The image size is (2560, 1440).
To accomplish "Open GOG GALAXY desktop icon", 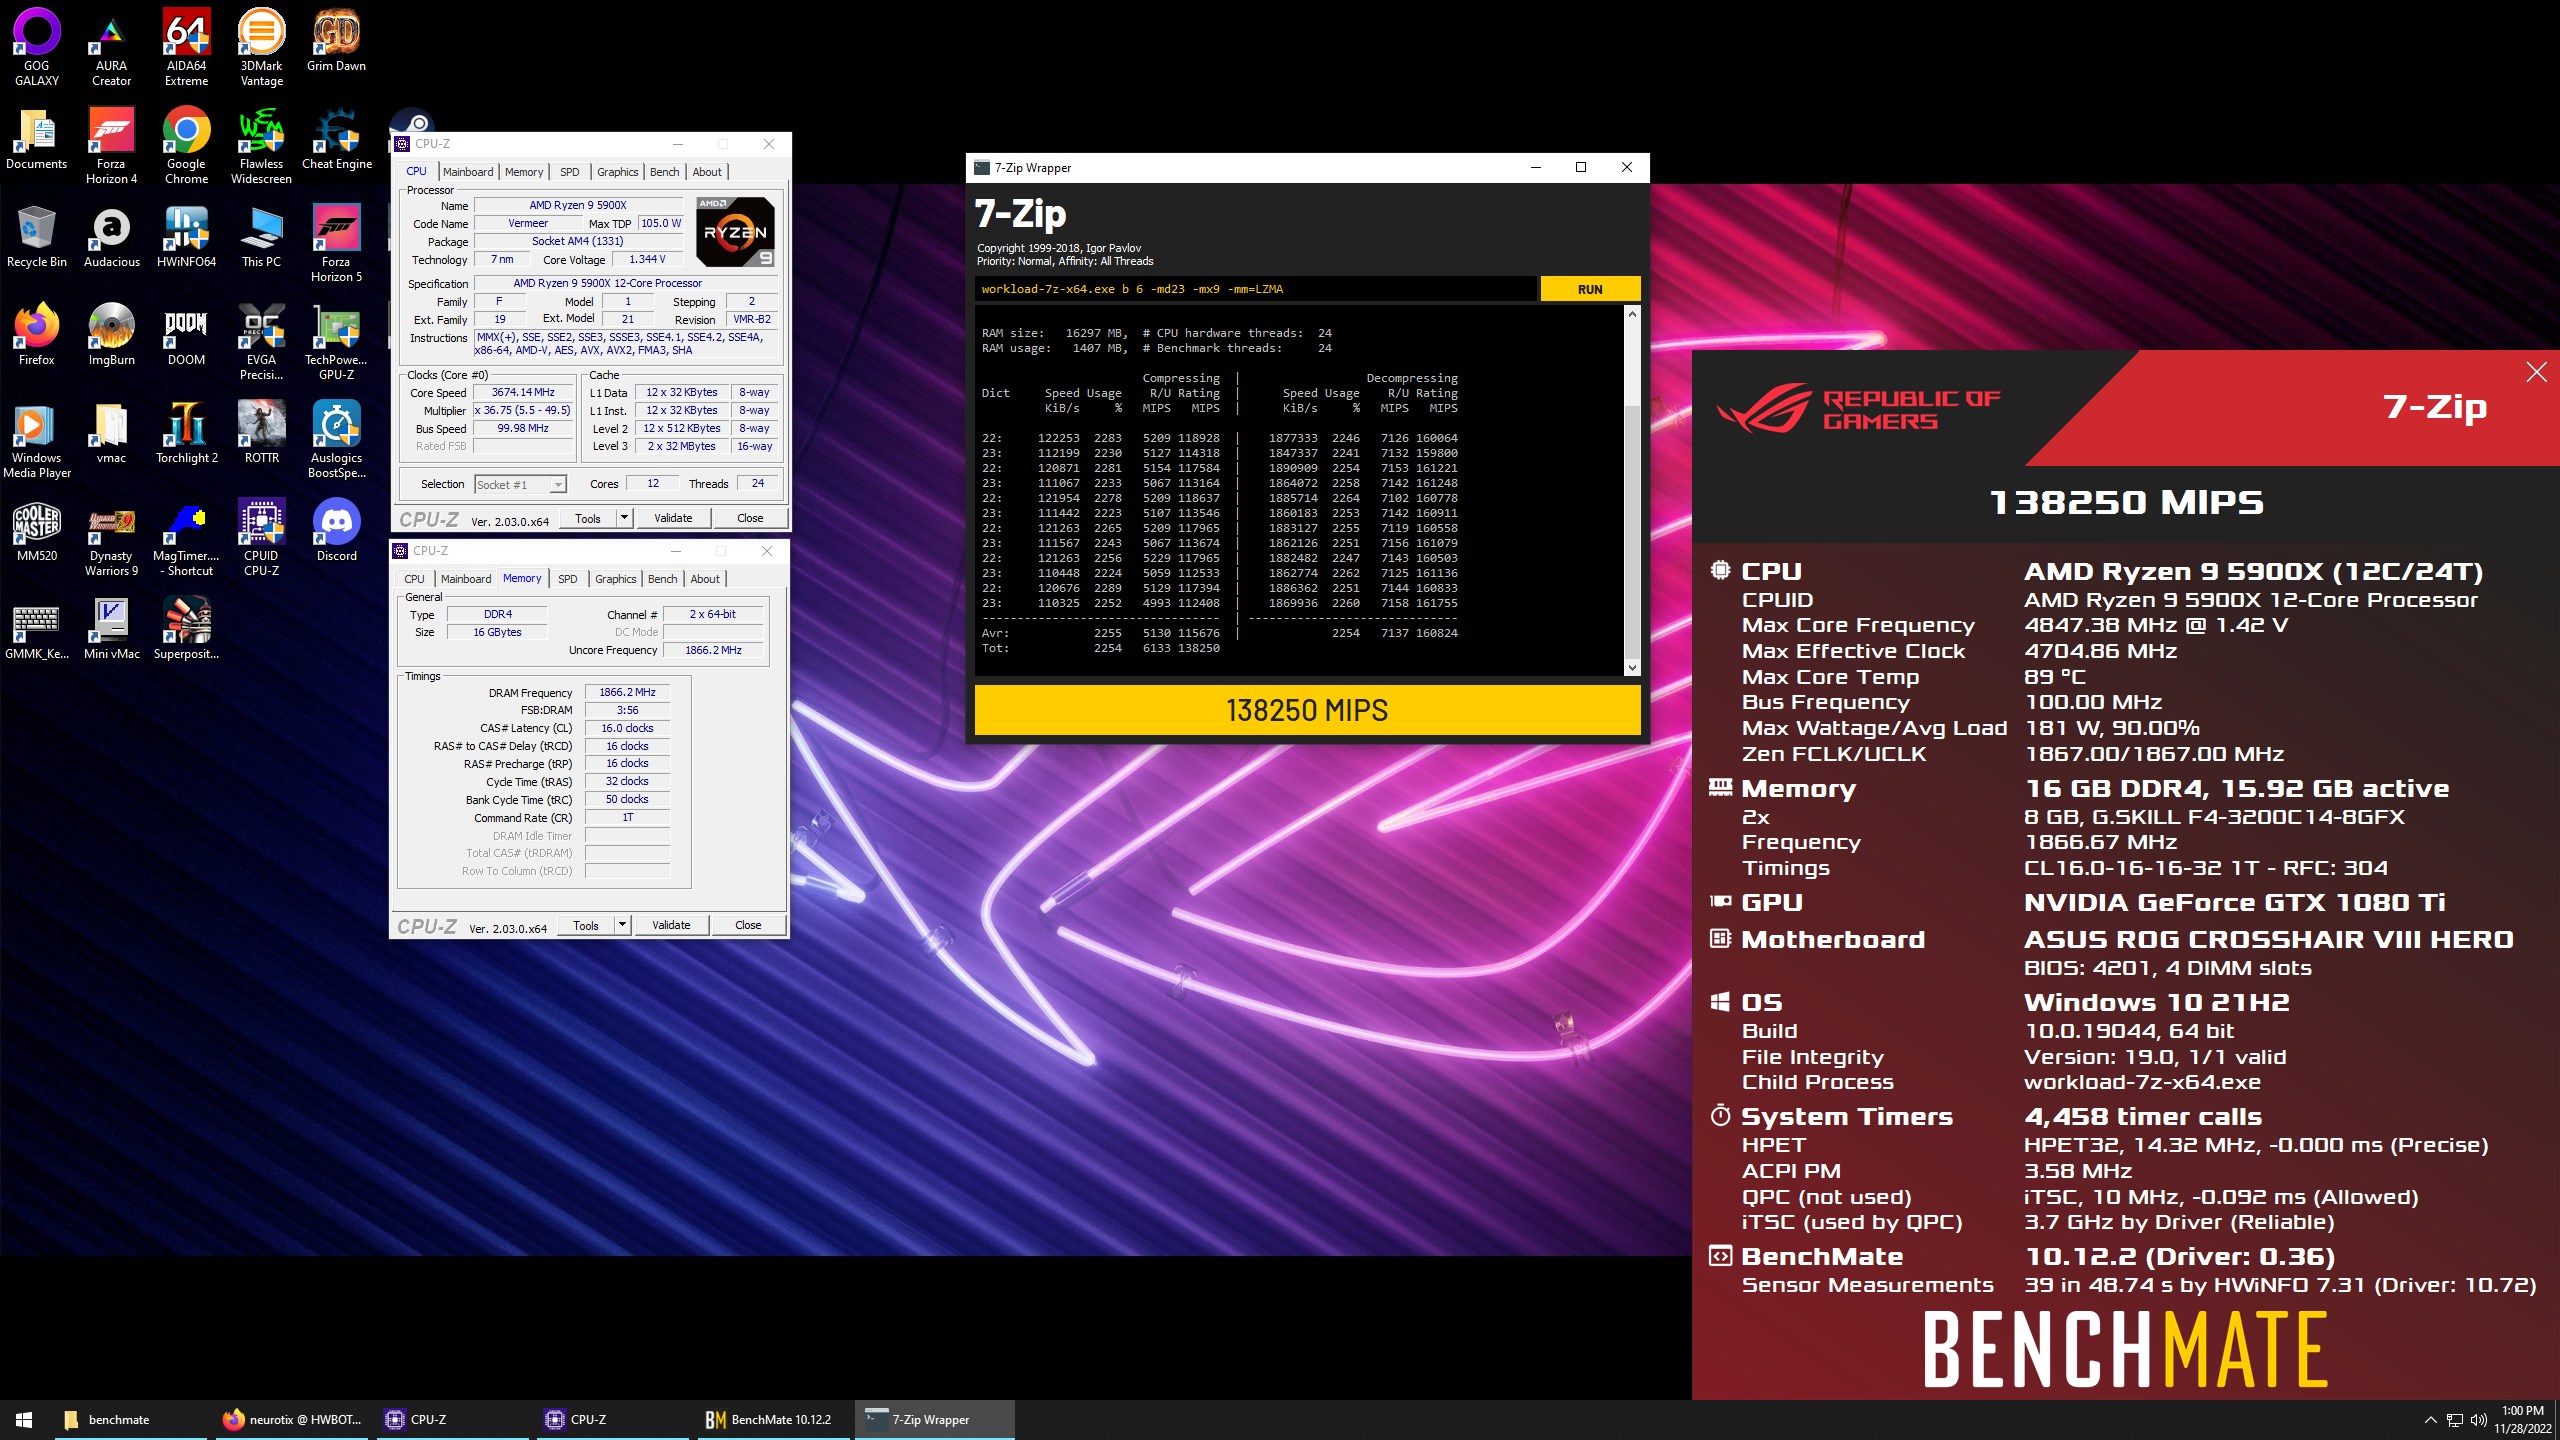I will coord(37,47).
